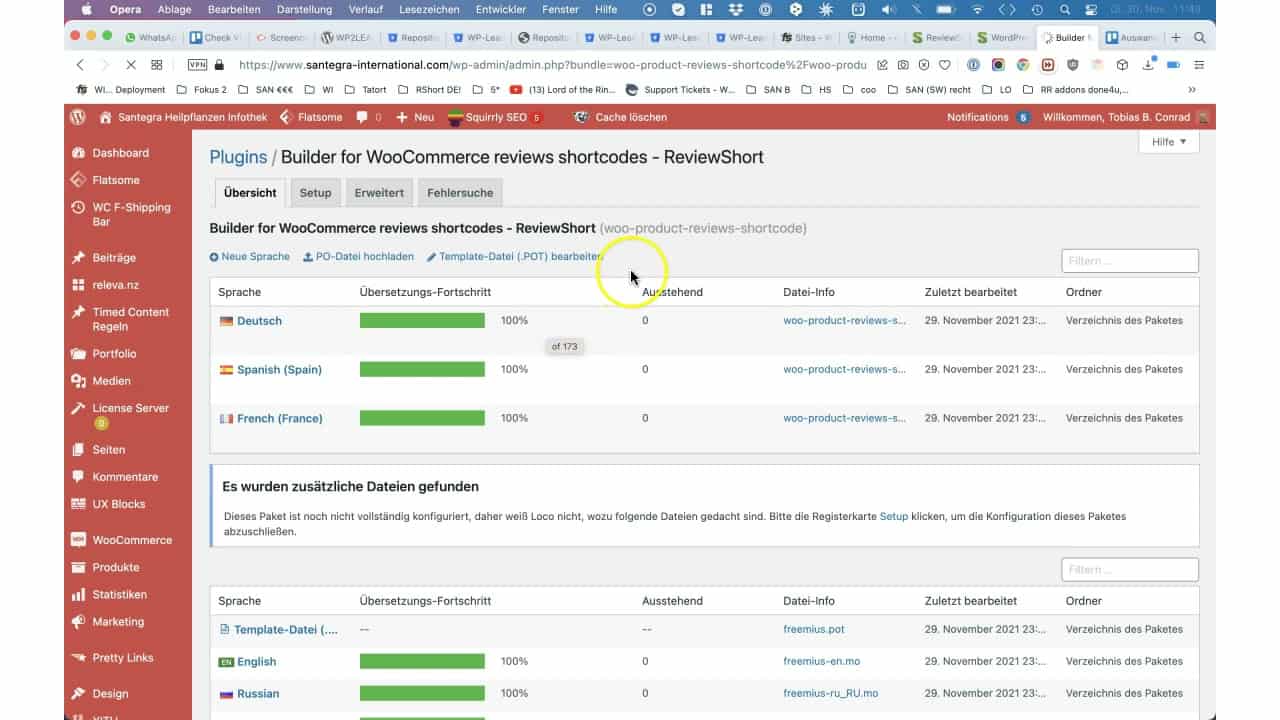
Task: Click Neue Sprache link
Action: click(250, 257)
